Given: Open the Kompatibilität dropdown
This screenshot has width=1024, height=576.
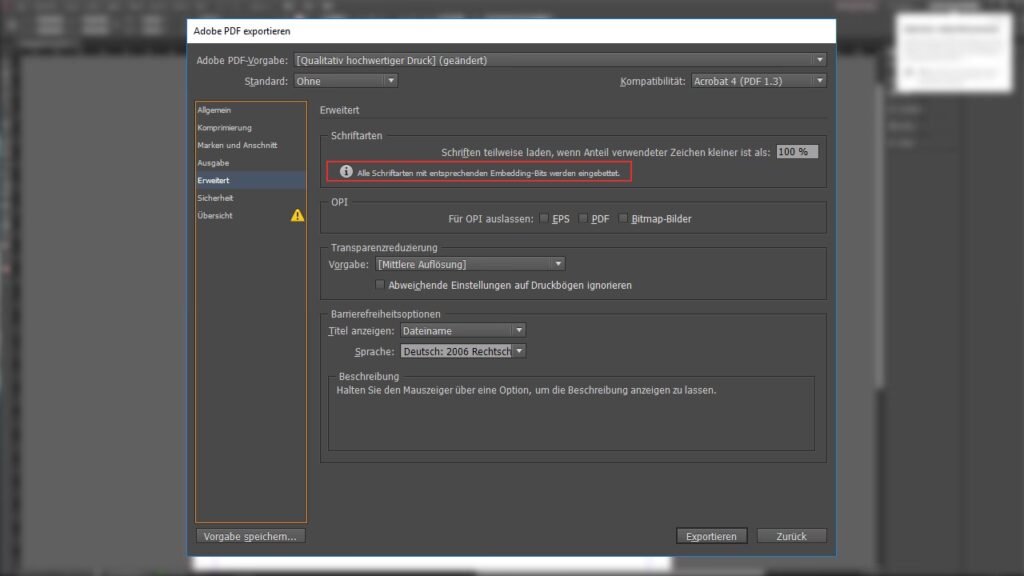Looking at the screenshot, I should coord(759,80).
